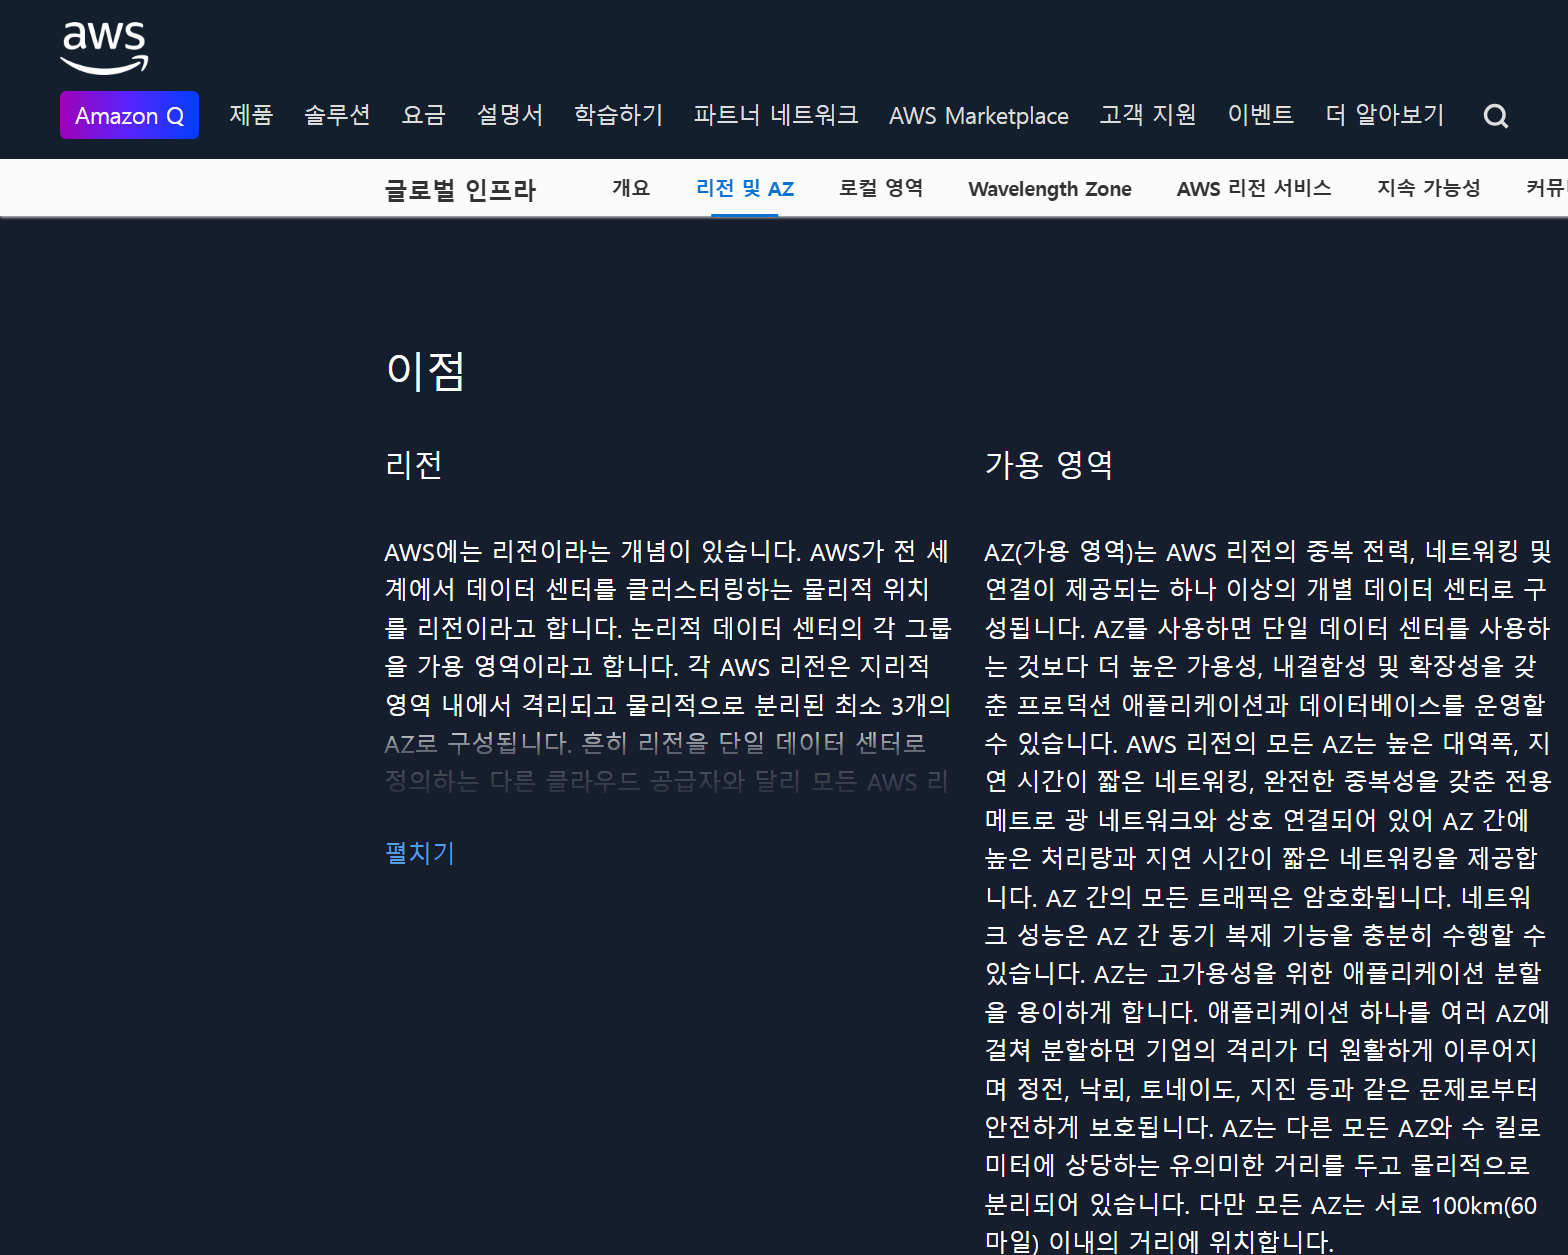Click the 가용 영역 column heading
Viewport: 1568px width, 1255px height.
pyautogui.click(x=1049, y=465)
